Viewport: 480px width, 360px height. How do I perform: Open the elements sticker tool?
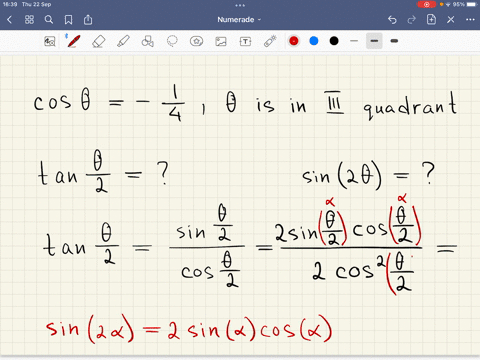(x=196, y=41)
